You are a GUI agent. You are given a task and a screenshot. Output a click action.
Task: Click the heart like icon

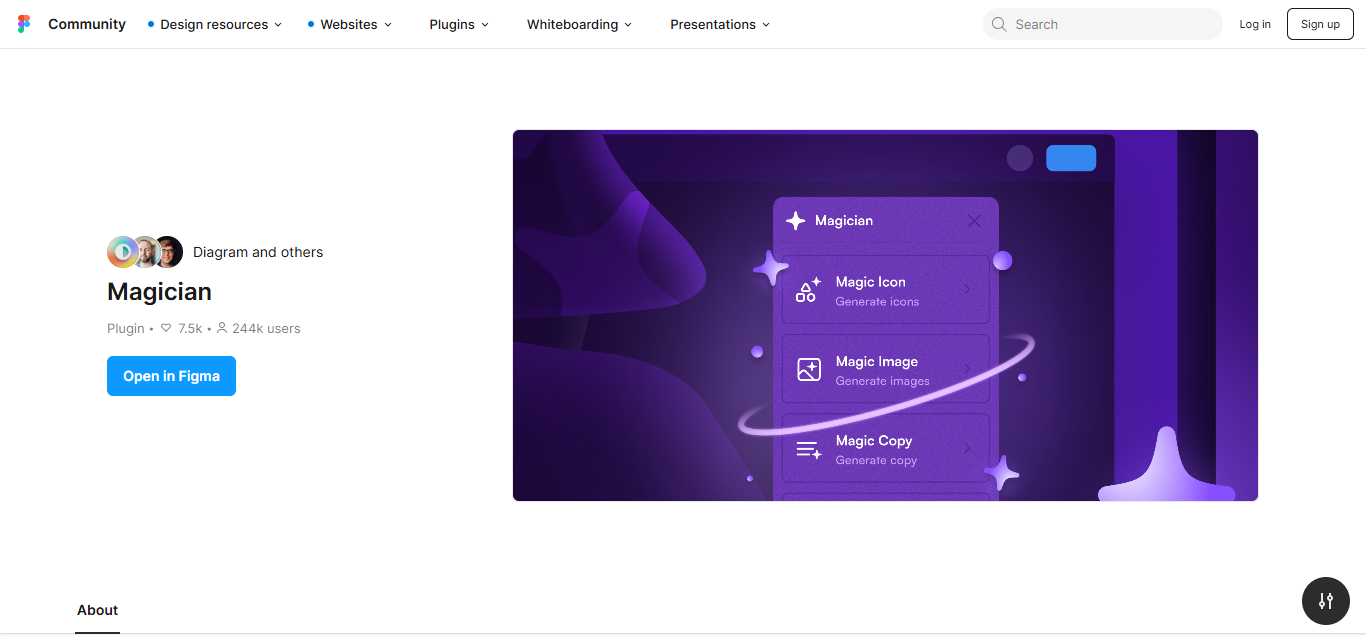click(166, 328)
